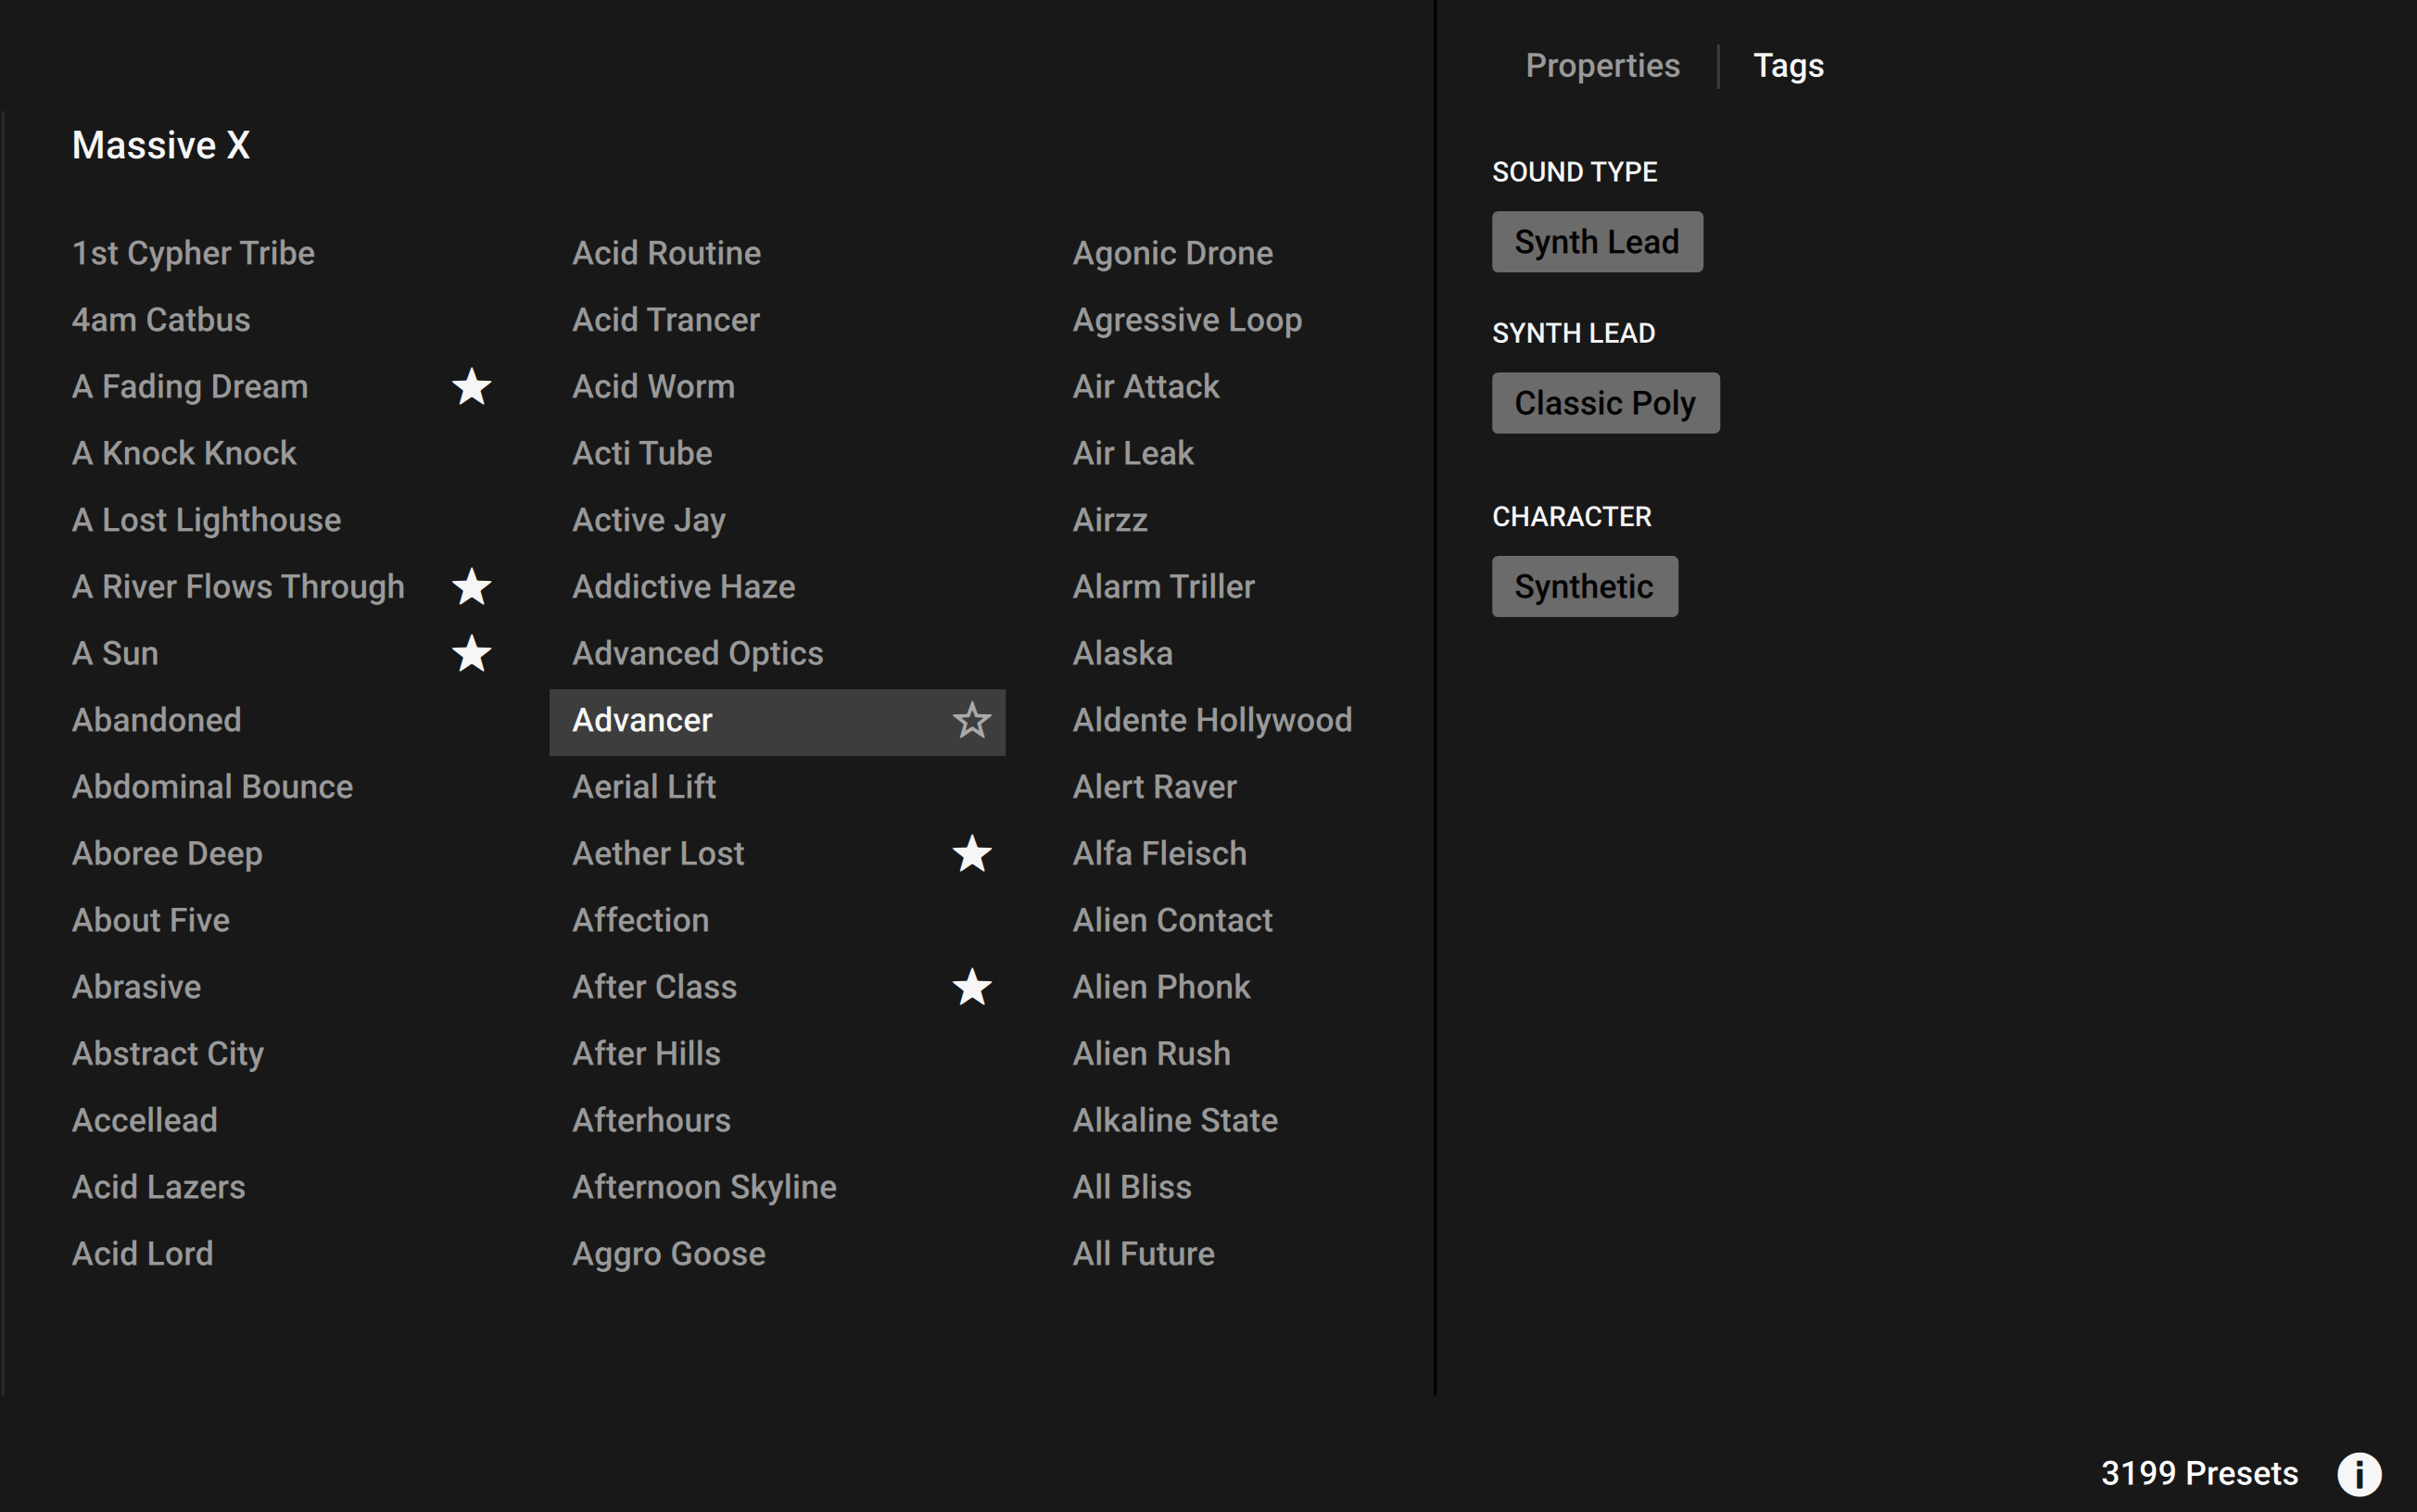This screenshot has width=2417, height=1512.
Task: Open the info icon beside preset count
Action: (2359, 1473)
